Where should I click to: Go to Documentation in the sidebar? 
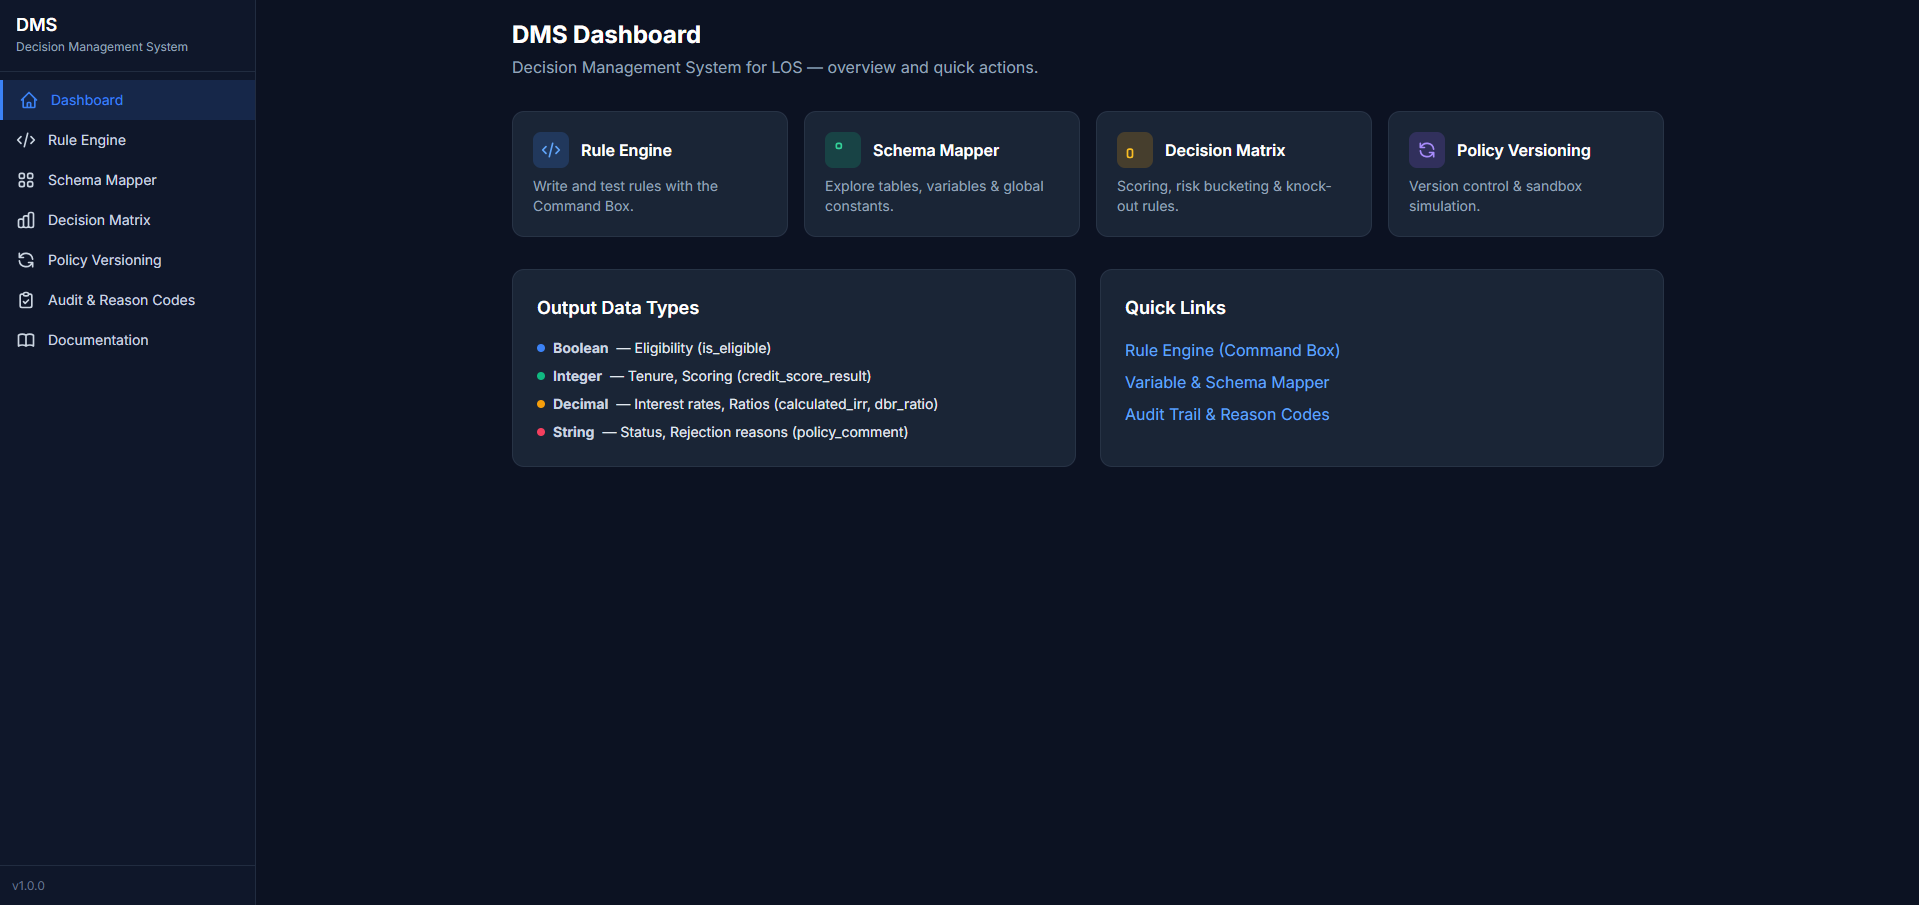pos(98,340)
